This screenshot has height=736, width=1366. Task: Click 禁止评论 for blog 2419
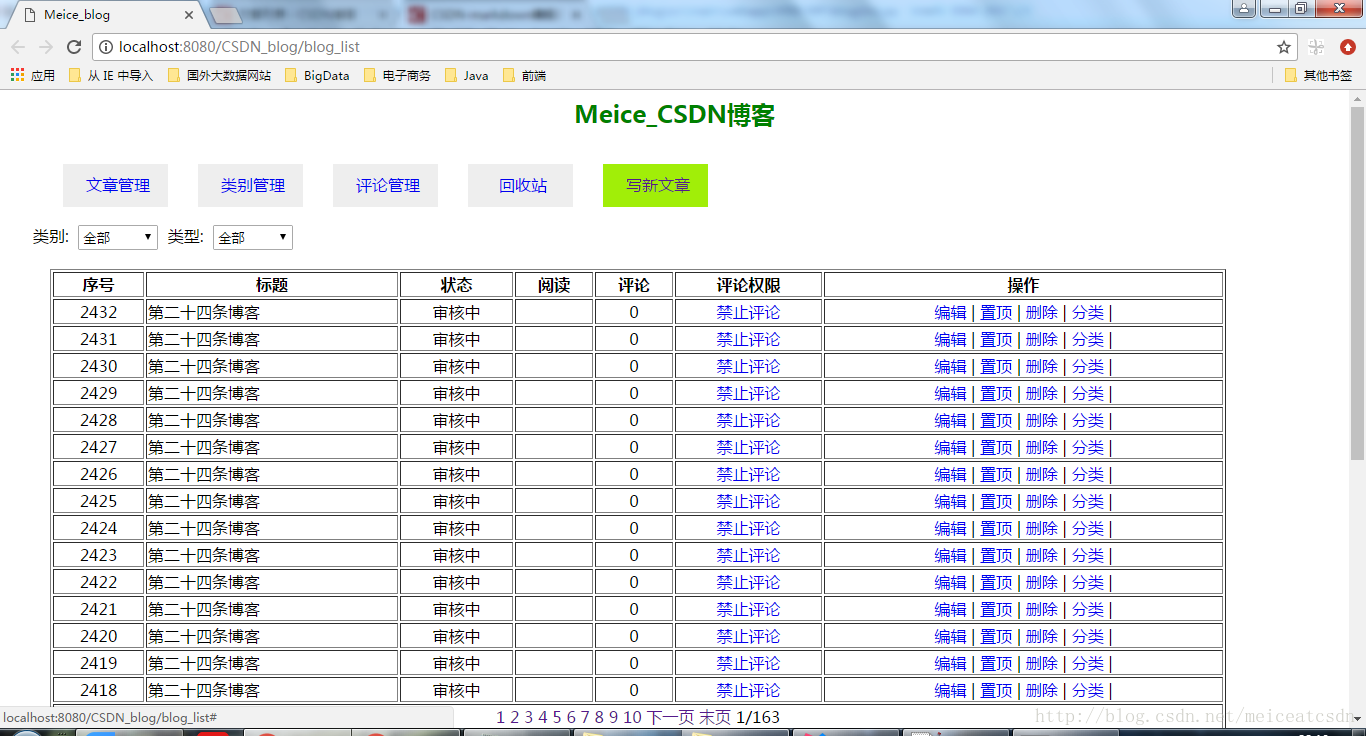[748, 663]
